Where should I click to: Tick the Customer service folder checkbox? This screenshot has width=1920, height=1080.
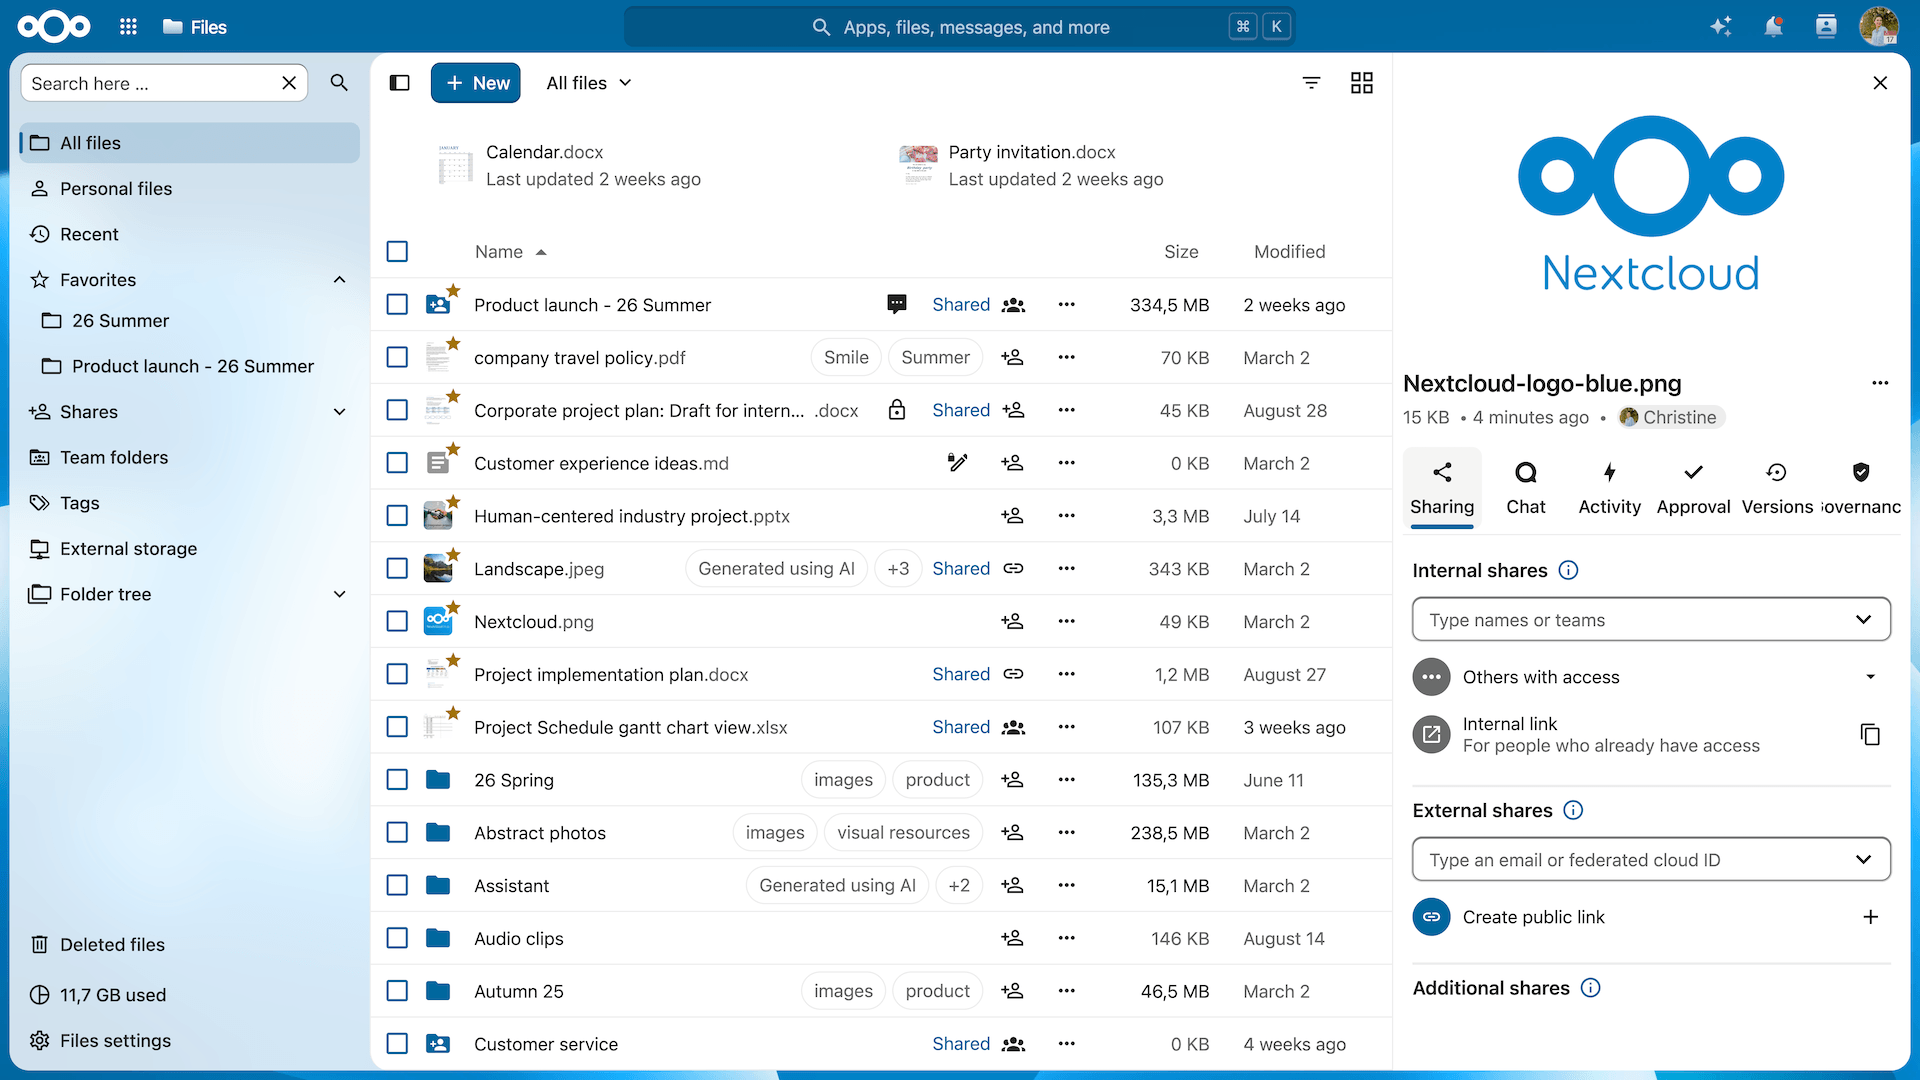397,1043
